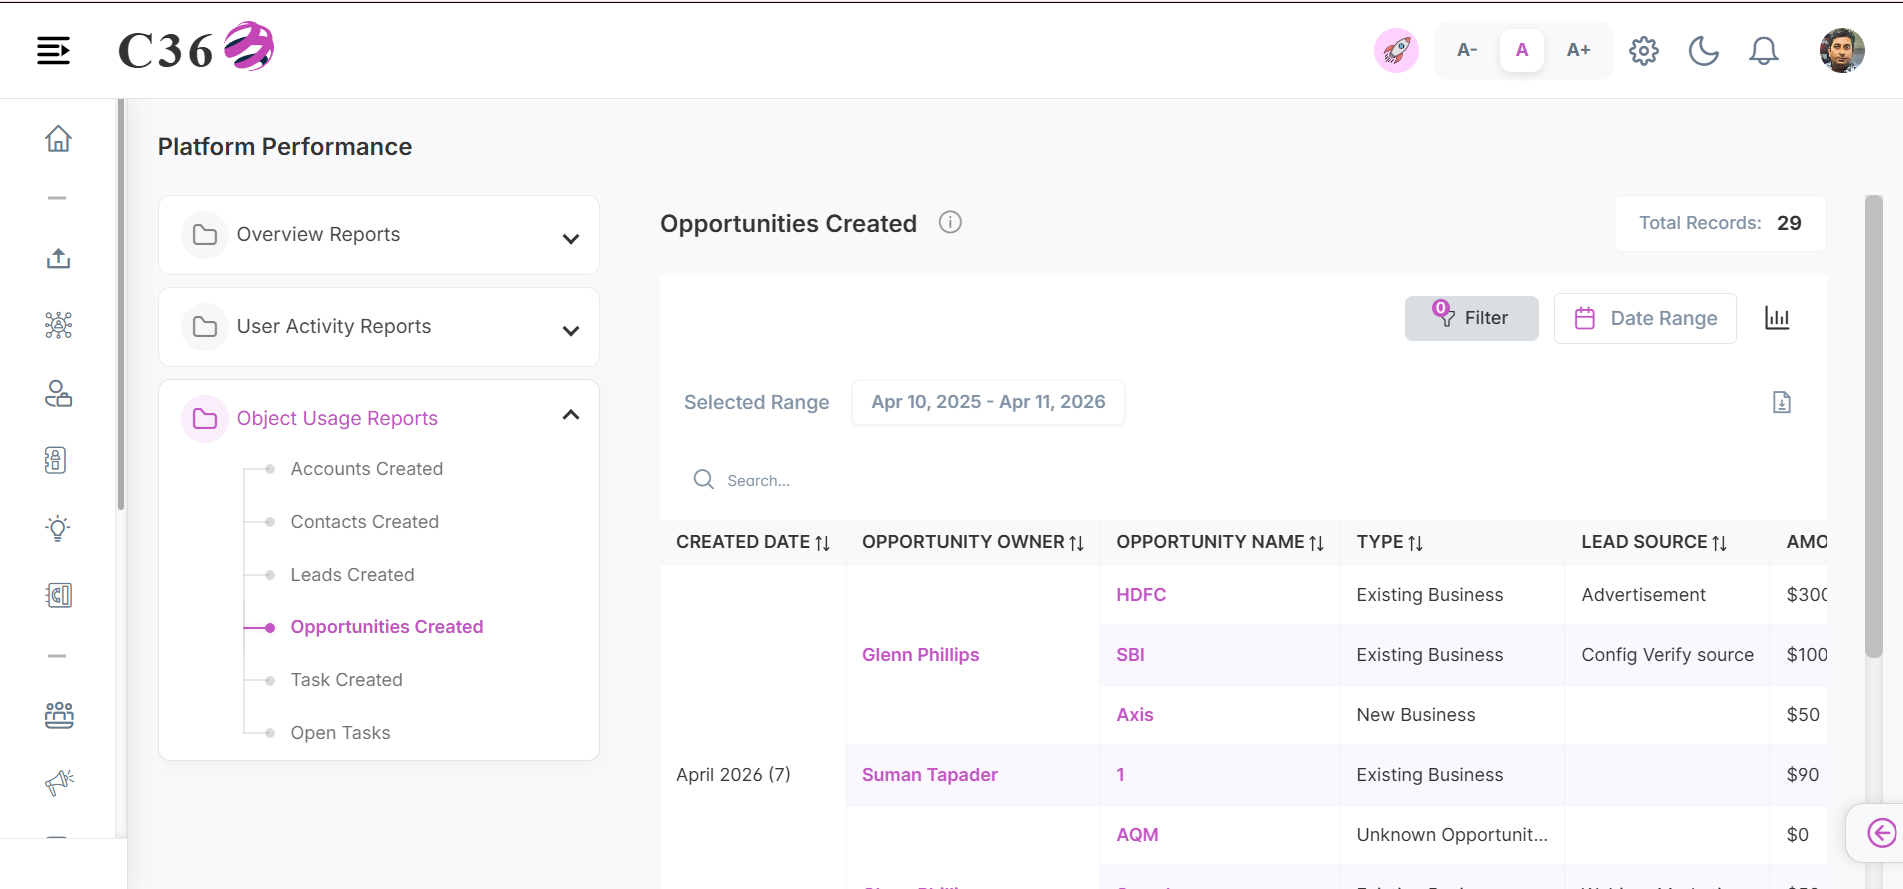
Task: Open the AQM opportunity
Action: click(1137, 835)
